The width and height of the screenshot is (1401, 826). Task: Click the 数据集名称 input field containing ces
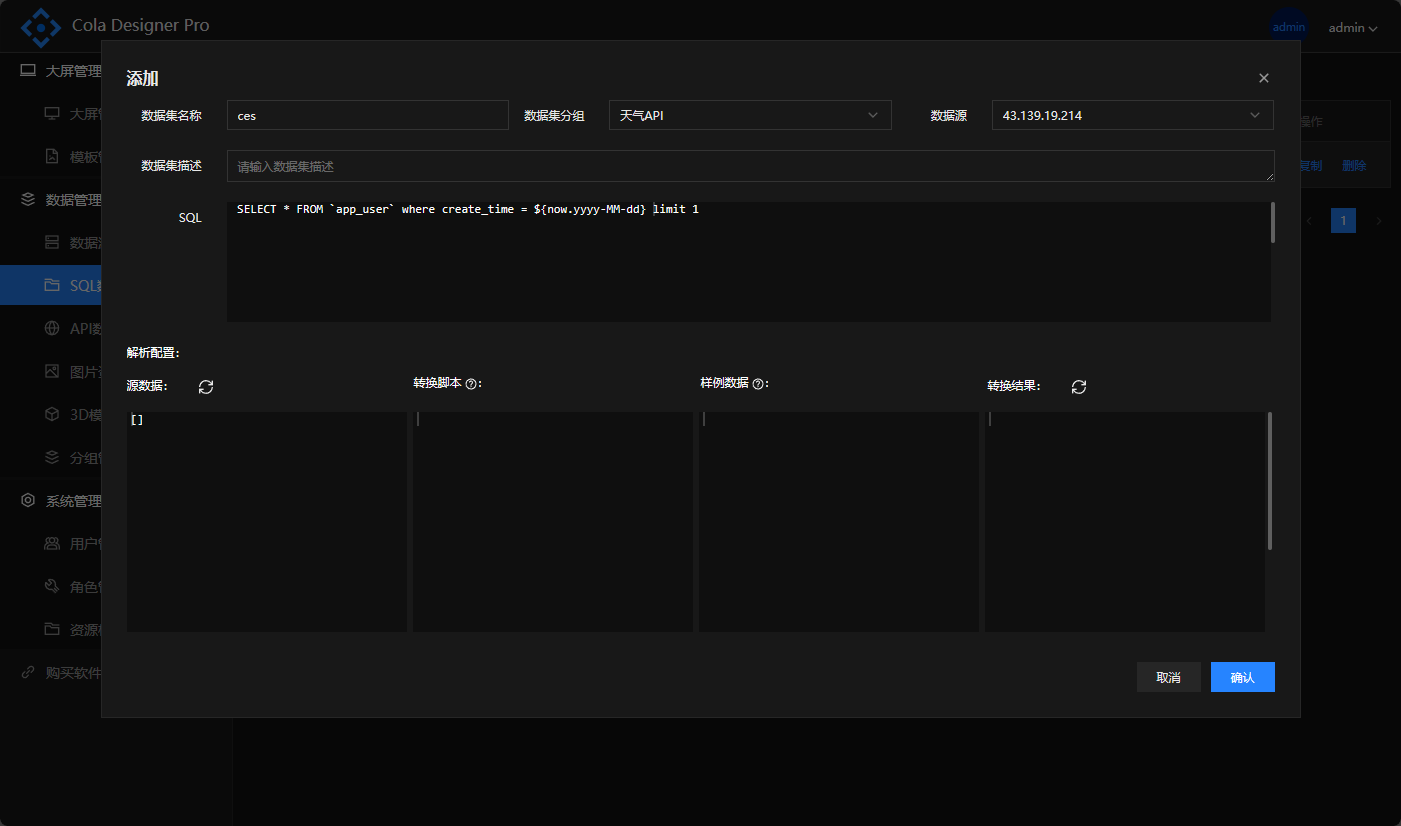(368, 116)
